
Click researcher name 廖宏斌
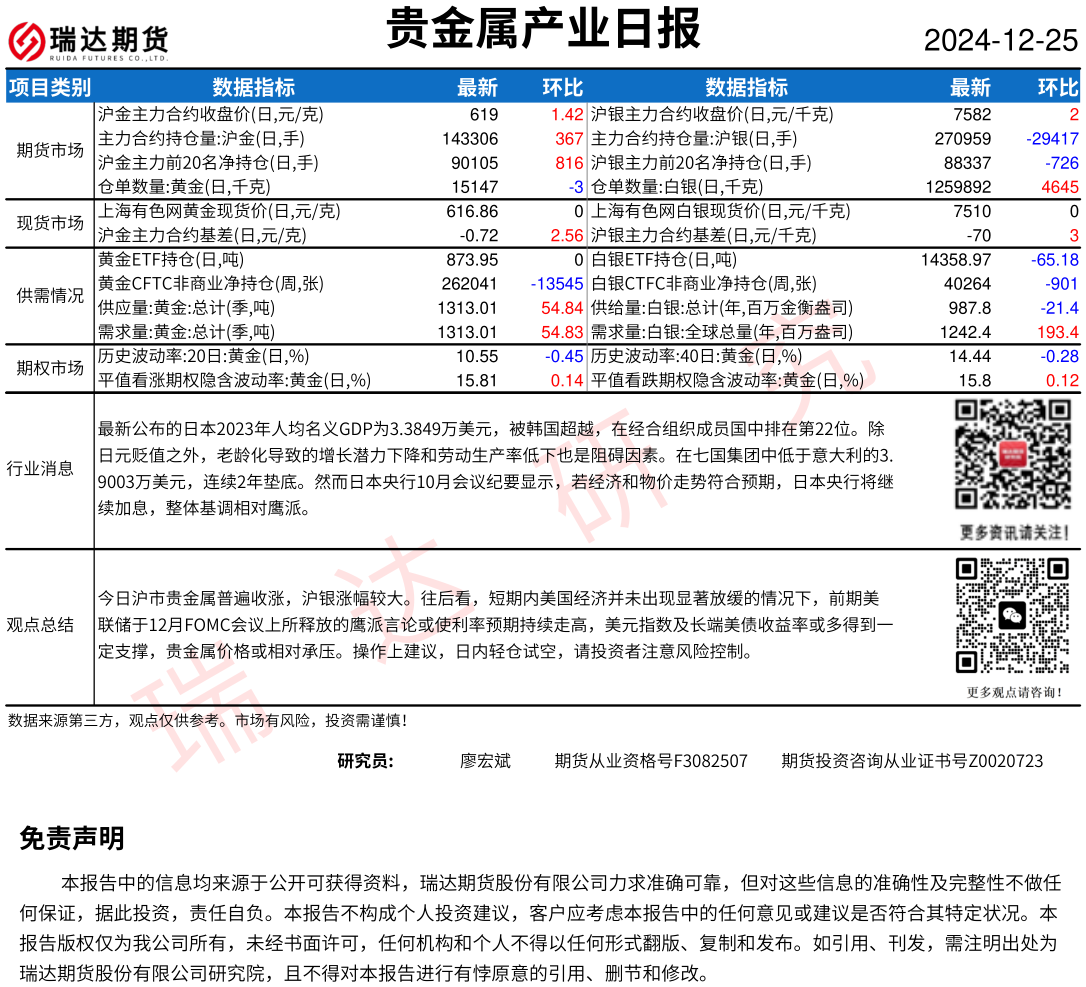pyautogui.click(x=485, y=761)
